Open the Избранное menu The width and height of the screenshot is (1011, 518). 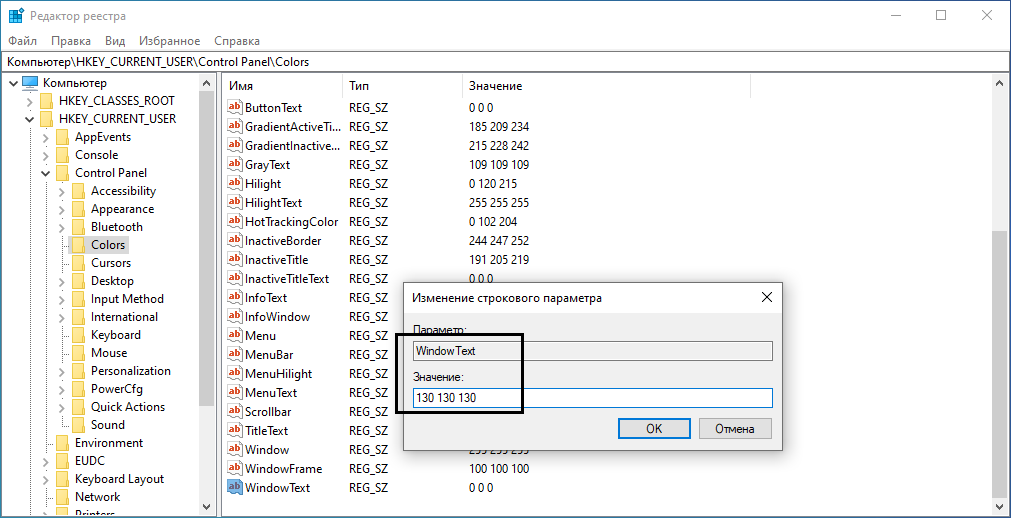pyautogui.click(x=170, y=41)
